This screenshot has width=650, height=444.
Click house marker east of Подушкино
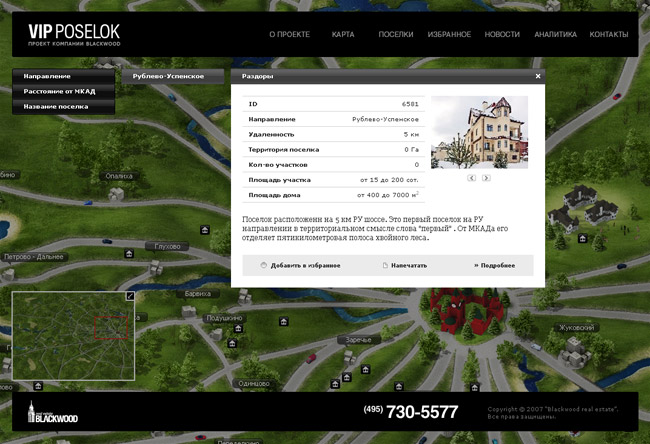point(284,322)
